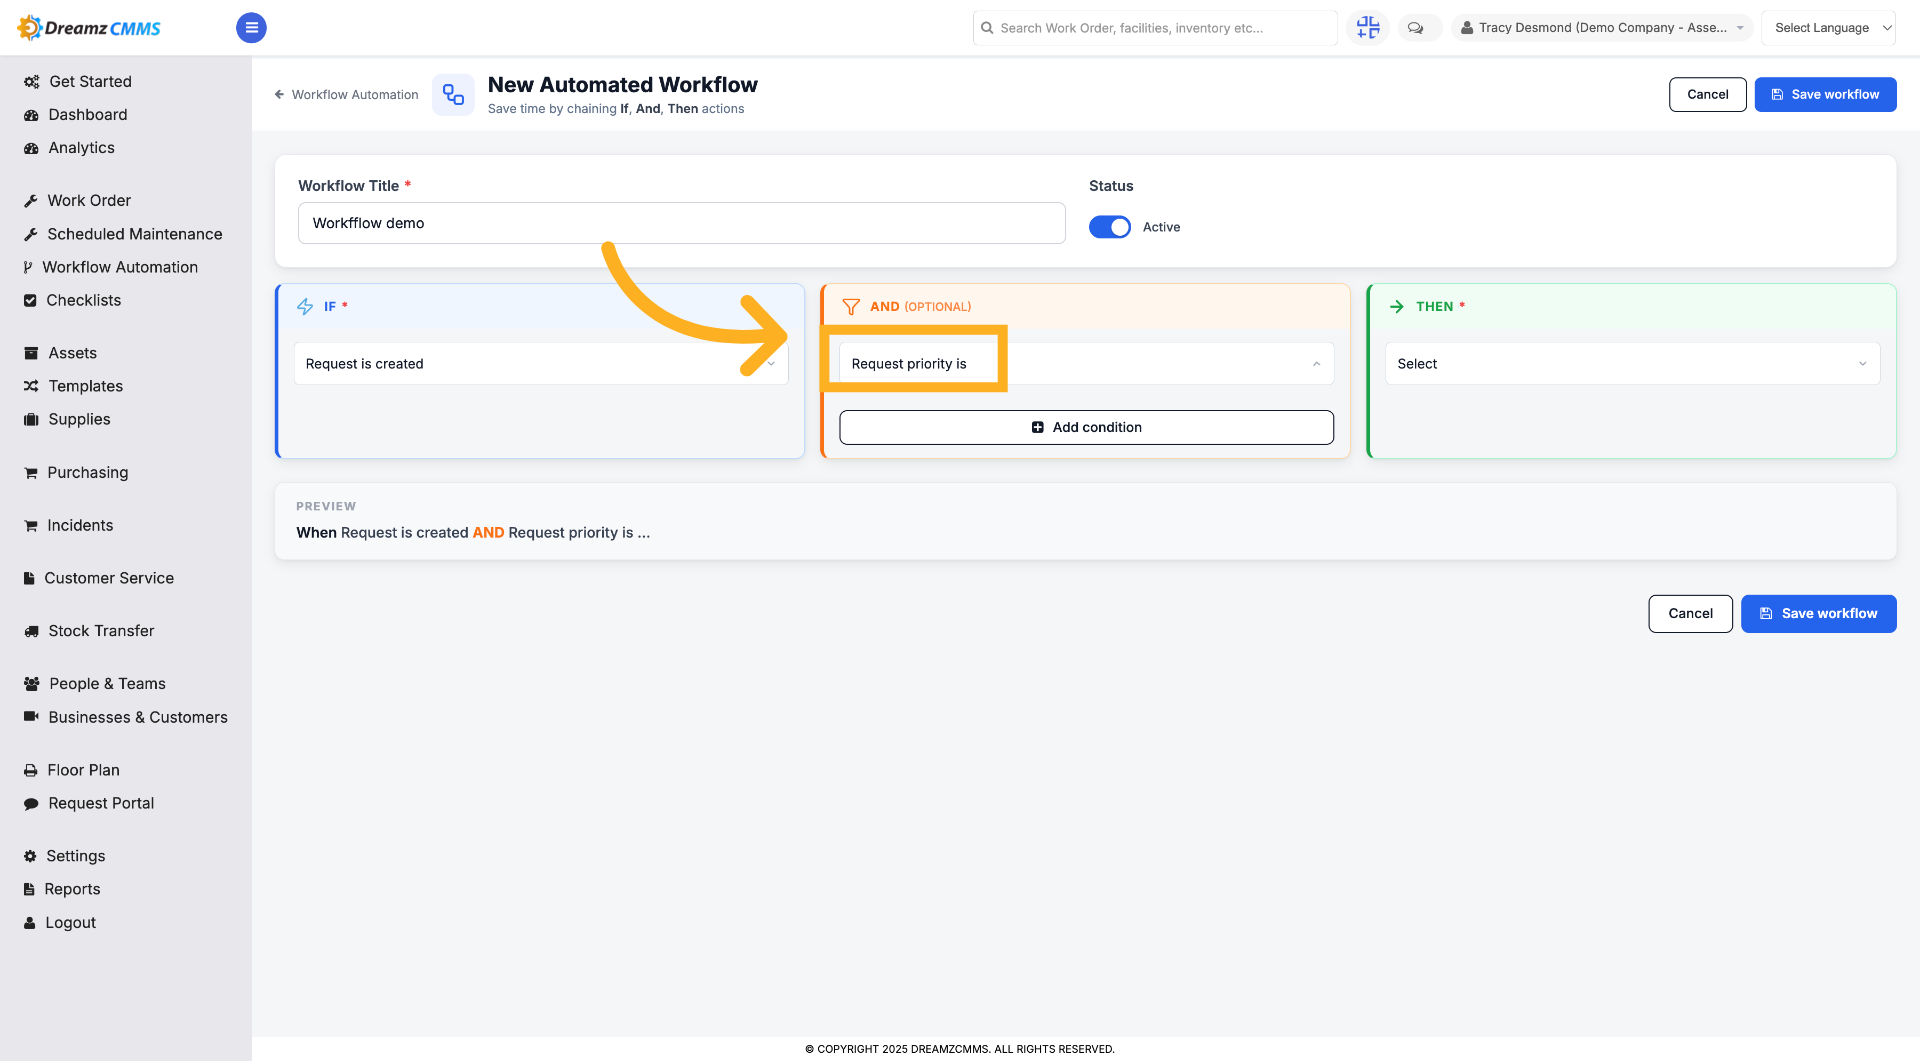This screenshot has height=1061, width=1920.
Task: Expand the THEN Select dropdown
Action: [x=1632, y=364]
